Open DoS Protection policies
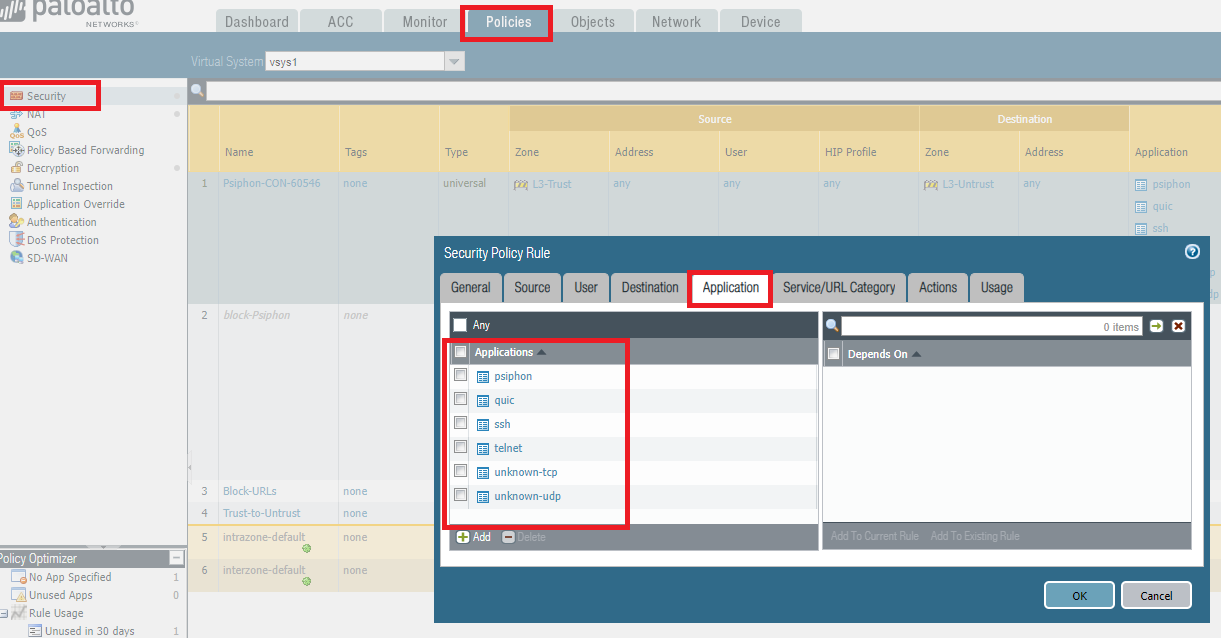 pyautogui.click(x=63, y=240)
